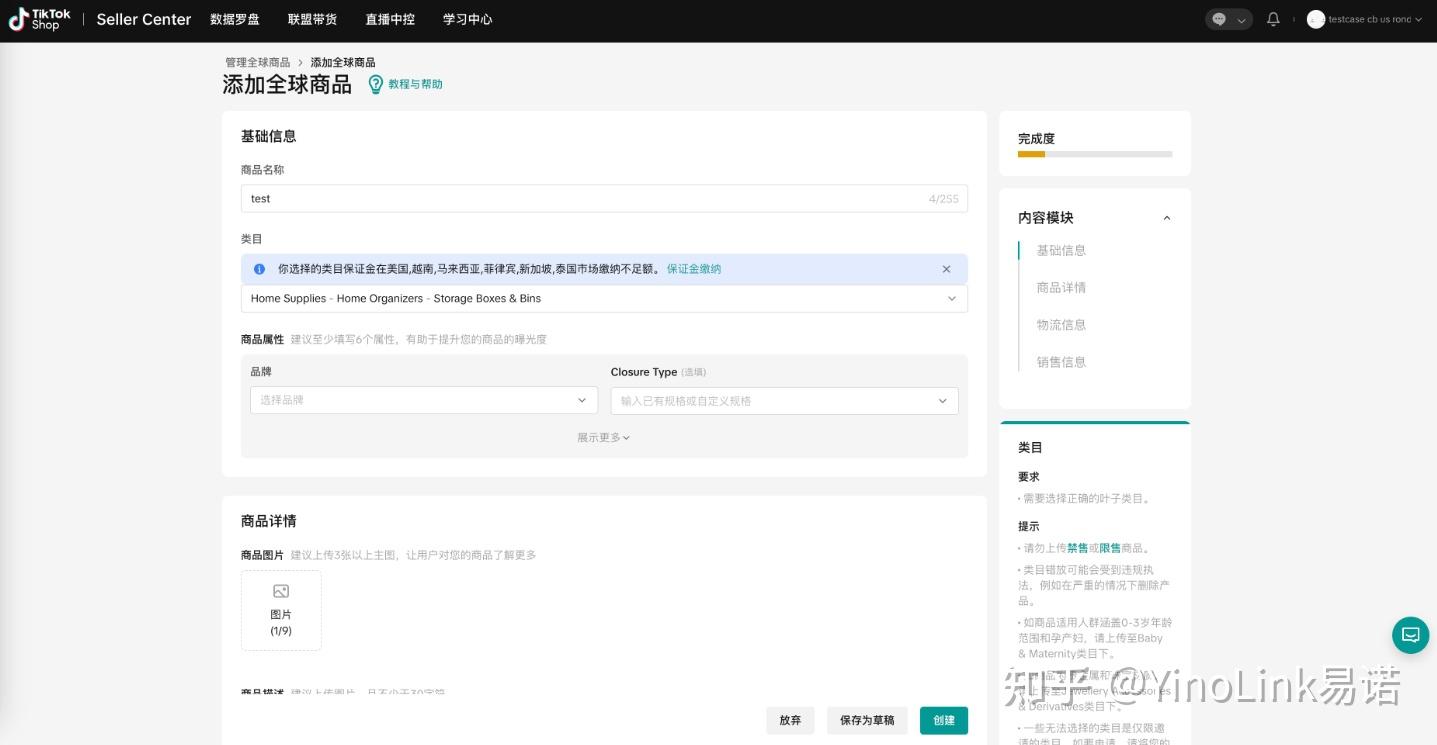Image resolution: width=1437 pixels, height=745 pixels.
Task: Click the 完成度 progress bar
Action: click(1095, 154)
